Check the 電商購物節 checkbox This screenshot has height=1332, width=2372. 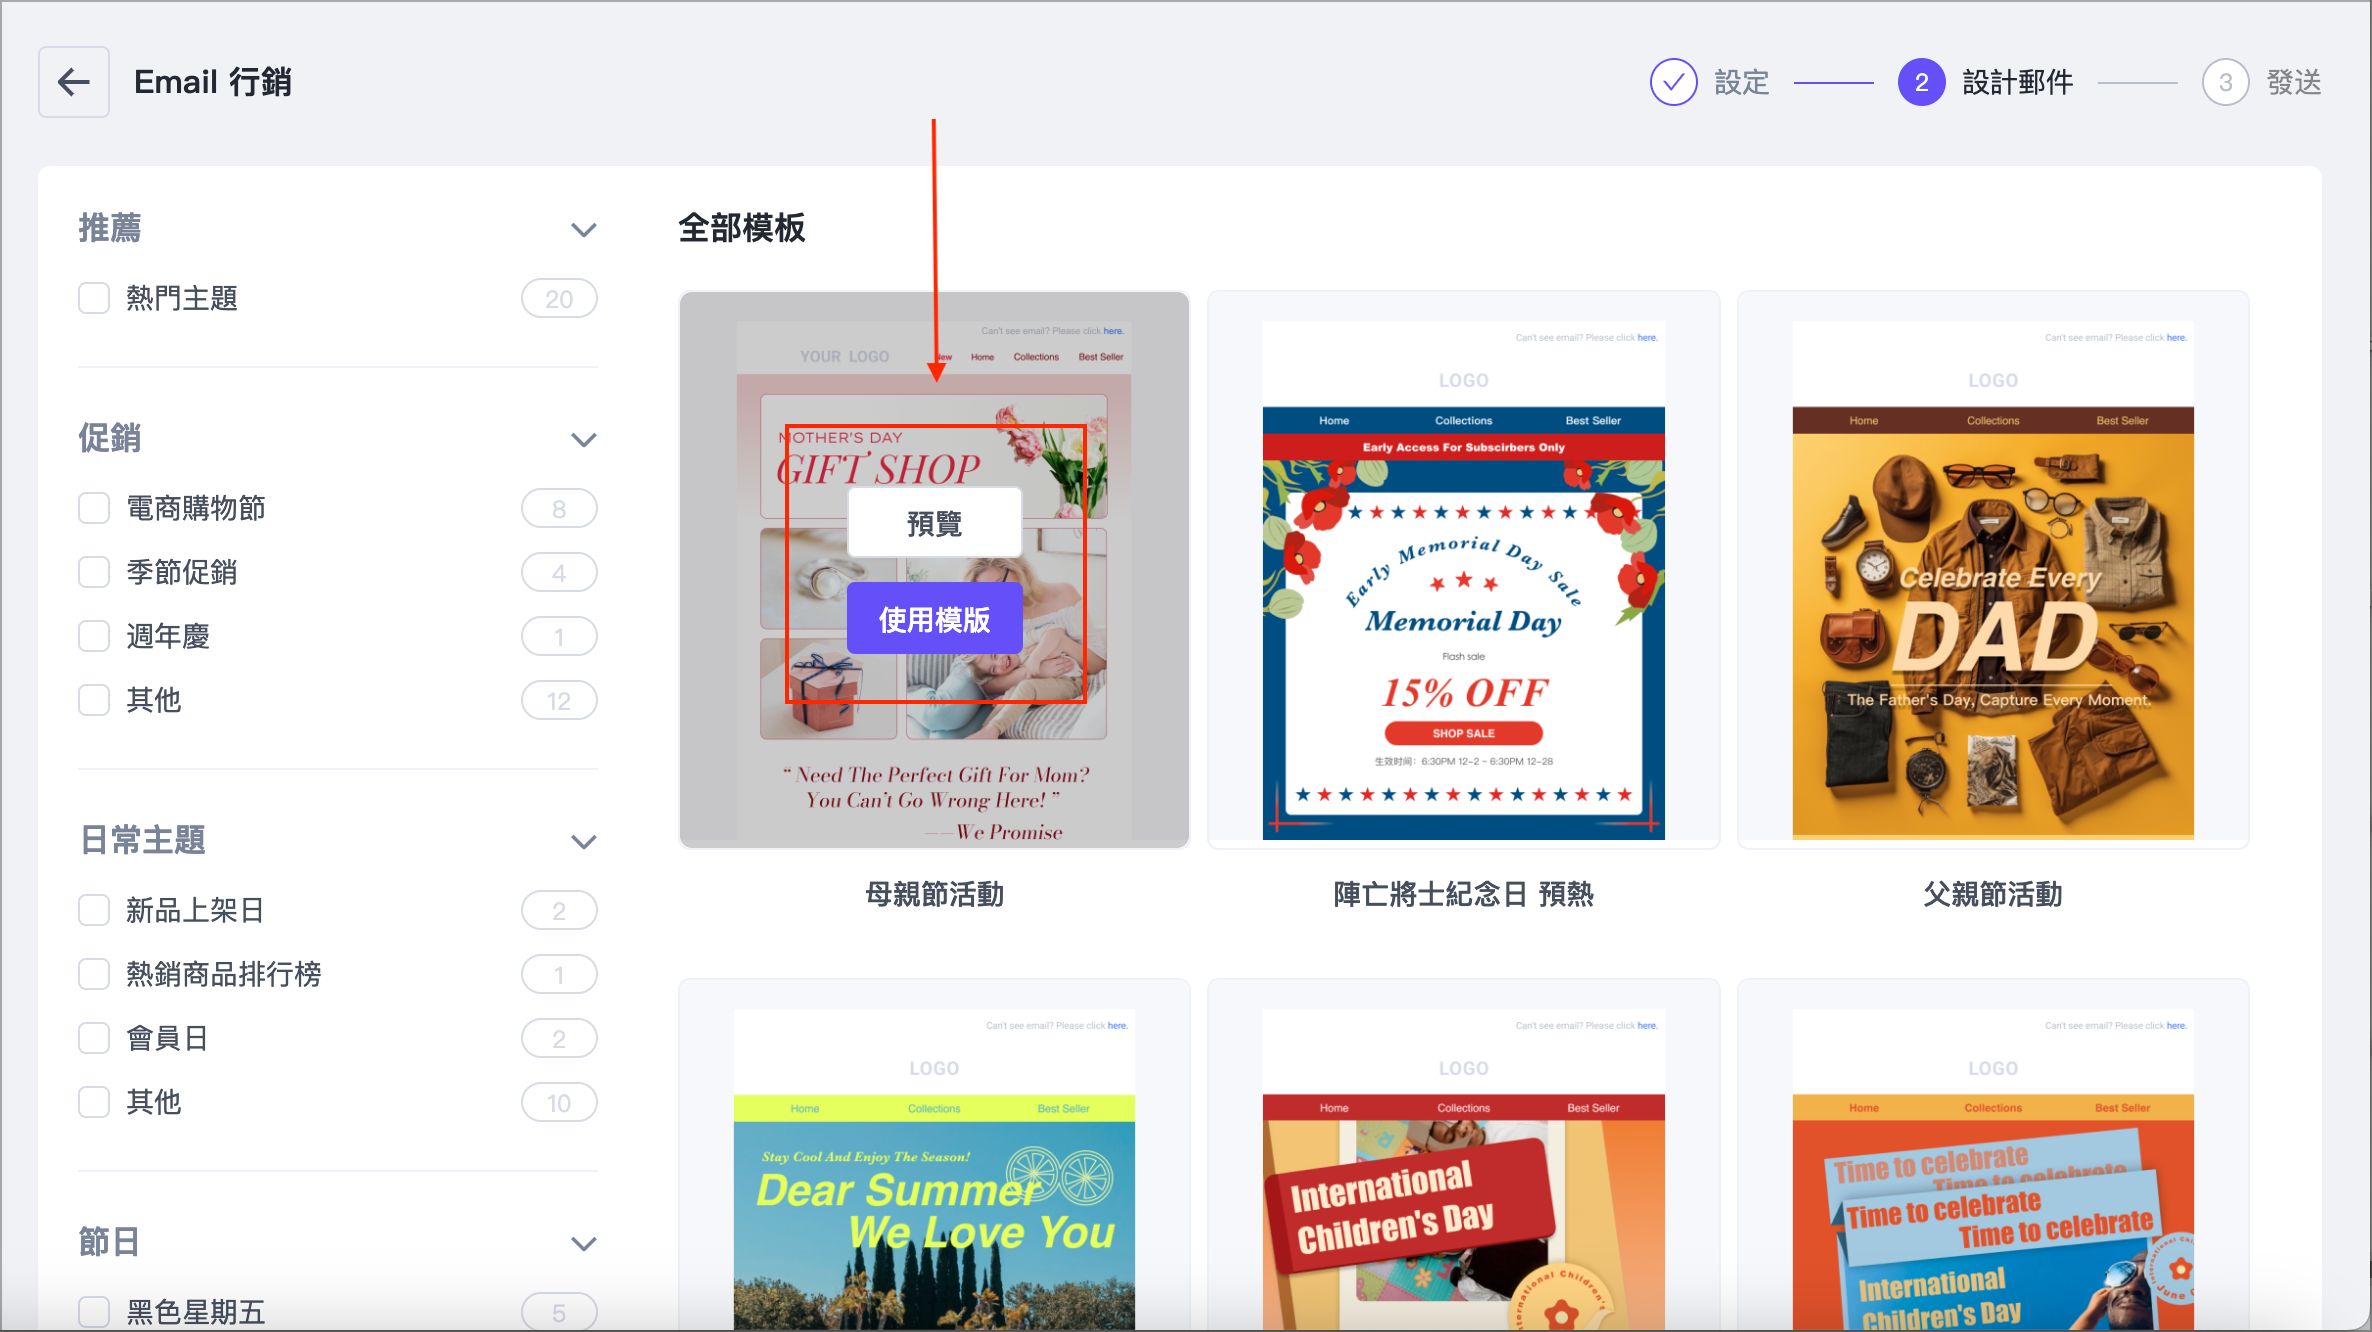(x=94, y=508)
